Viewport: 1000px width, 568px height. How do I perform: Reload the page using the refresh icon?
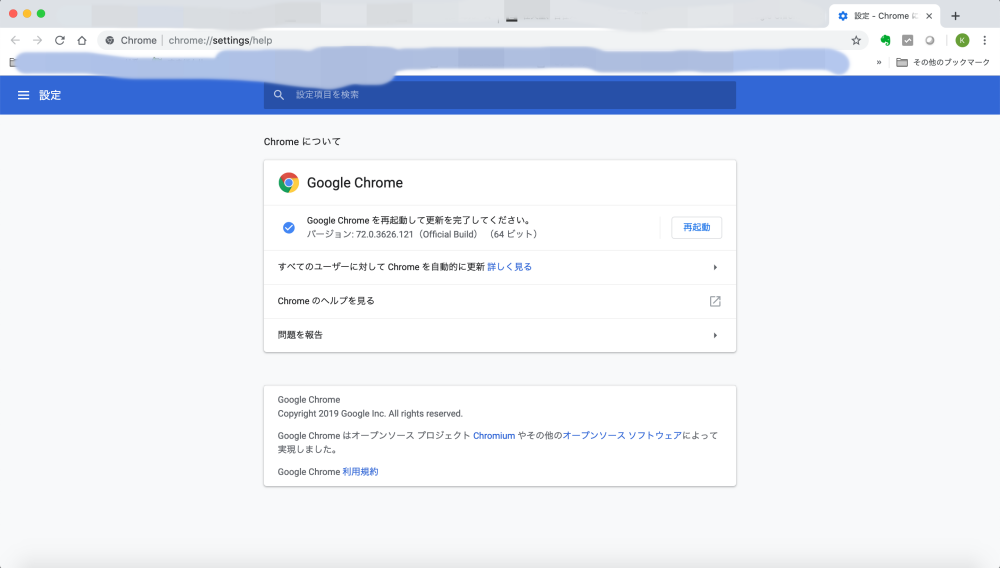[x=60, y=40]
